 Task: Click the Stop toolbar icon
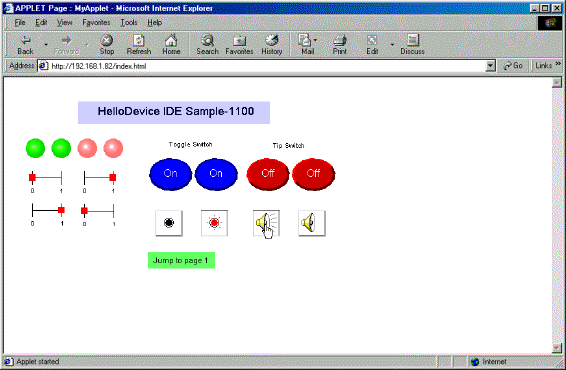(107, 44)
